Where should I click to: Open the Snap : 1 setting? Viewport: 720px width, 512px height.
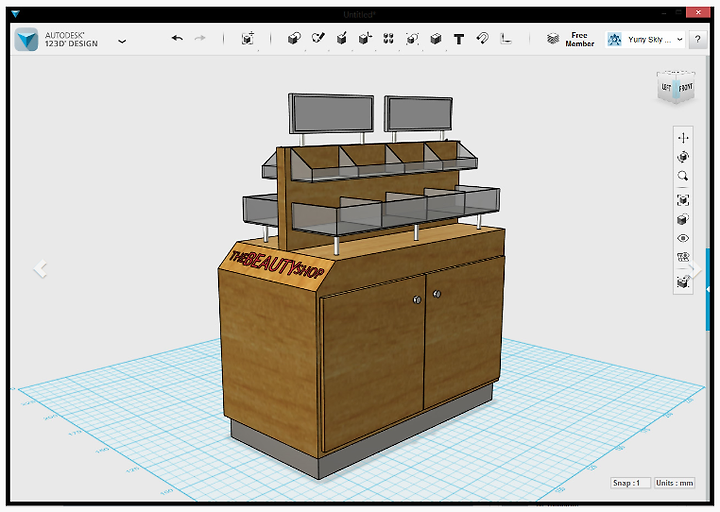(x=630, y=483)
